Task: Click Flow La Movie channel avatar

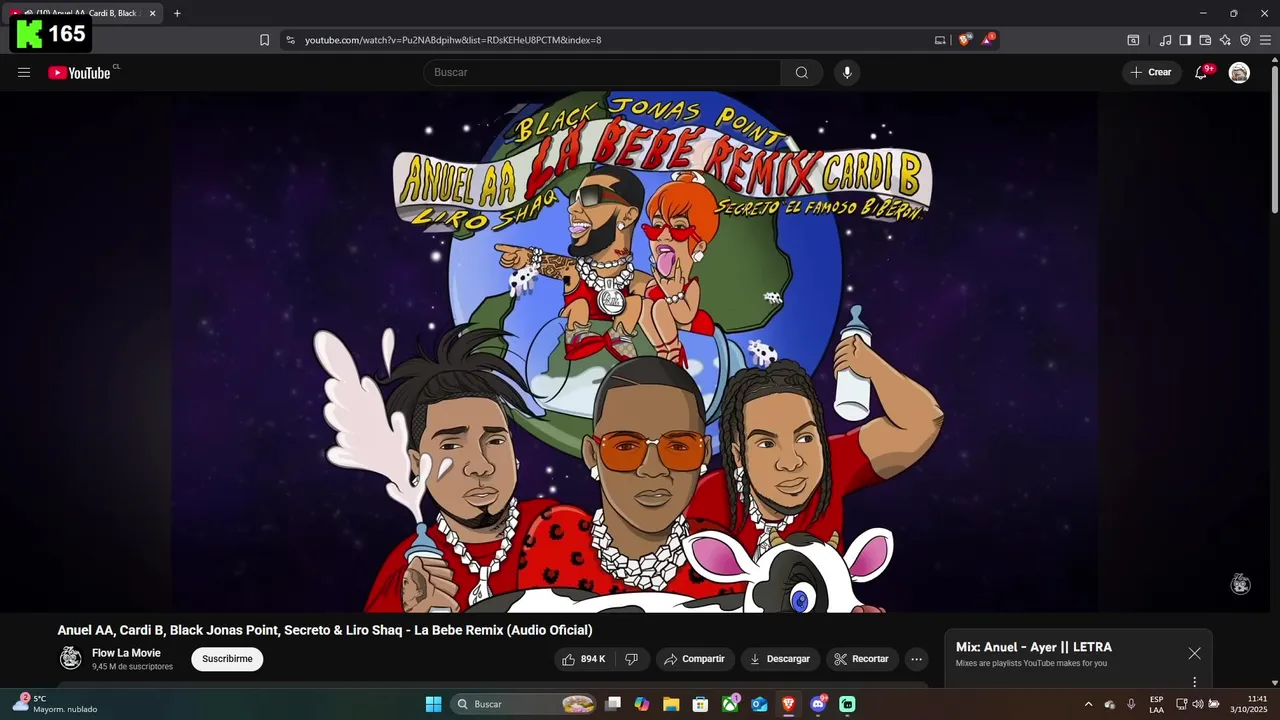Action: (x=70, y=658)
